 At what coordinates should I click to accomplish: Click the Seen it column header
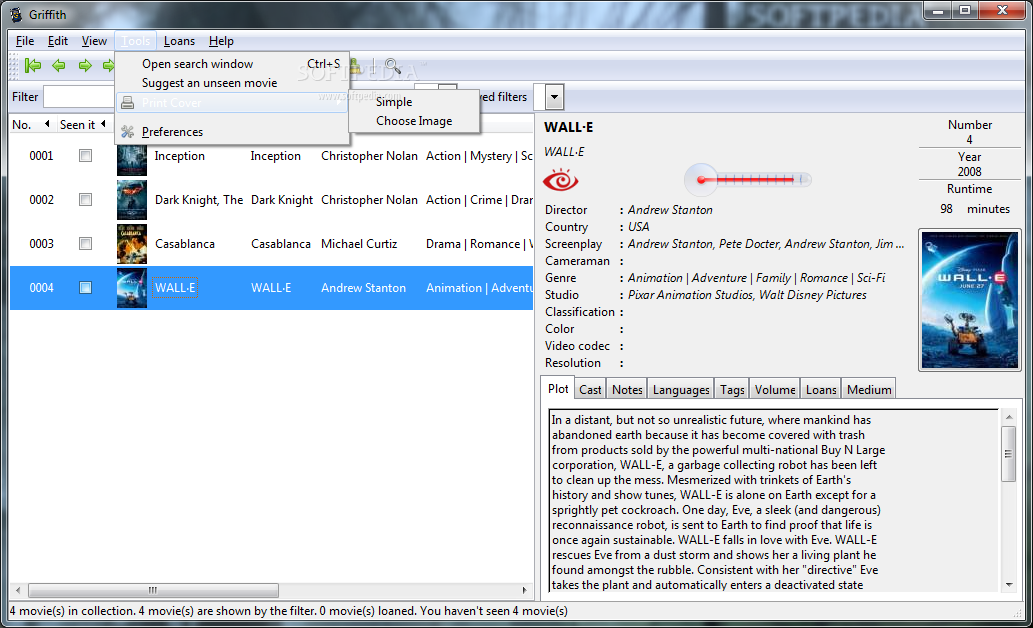coord(82,125)
